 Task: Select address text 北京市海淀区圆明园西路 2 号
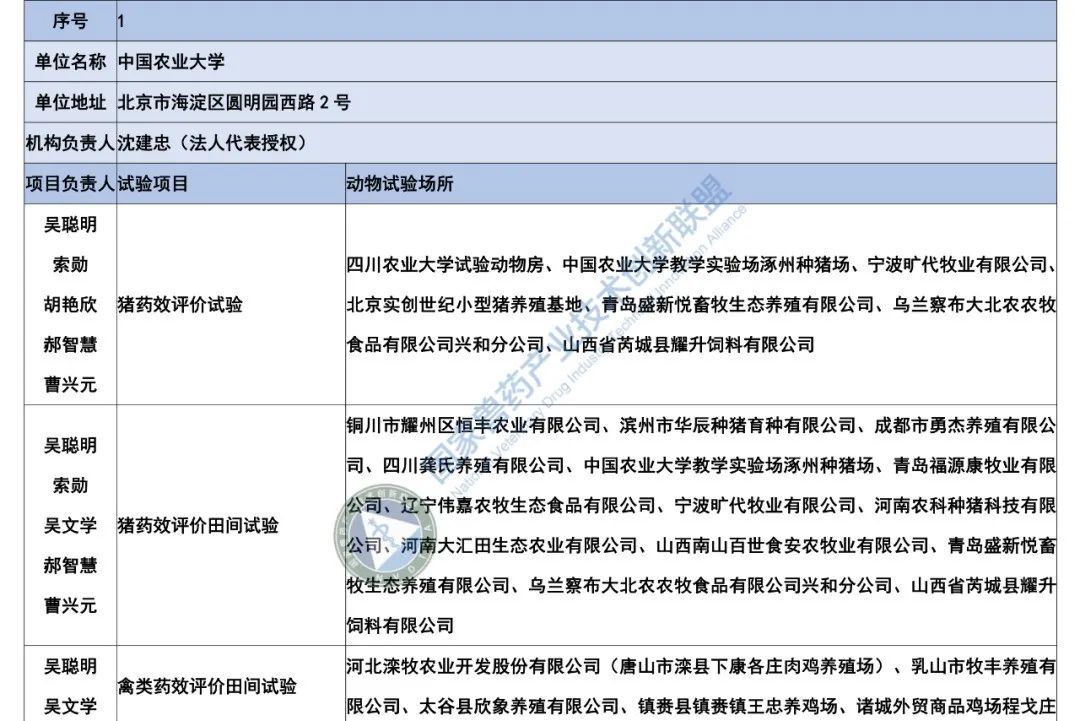pyautogui.click(x=234, y=103)
